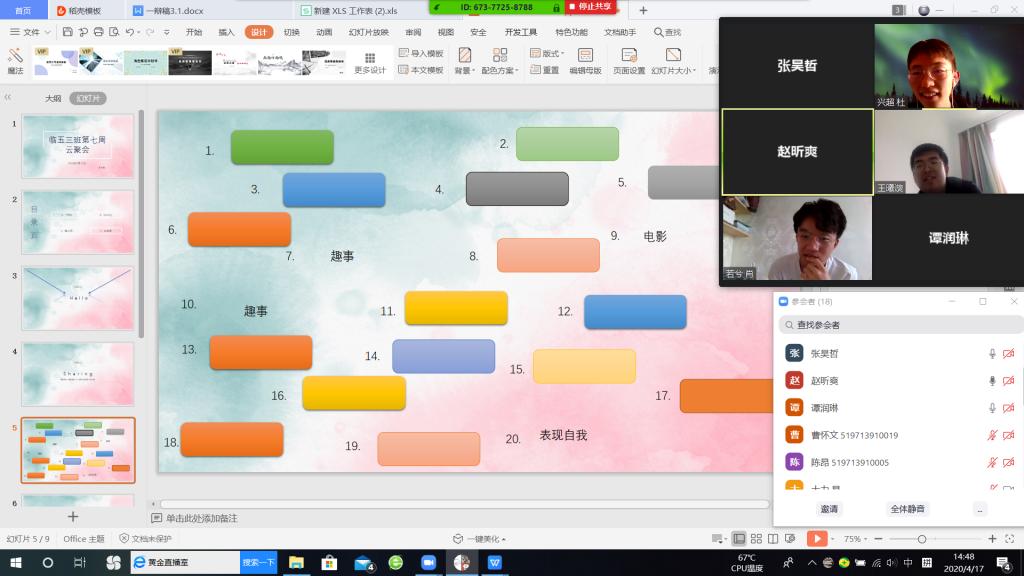The width and height of the screenshot is (1024, 576).
Task: Switch to normal view icon in status bar
Action: [739, 539]
